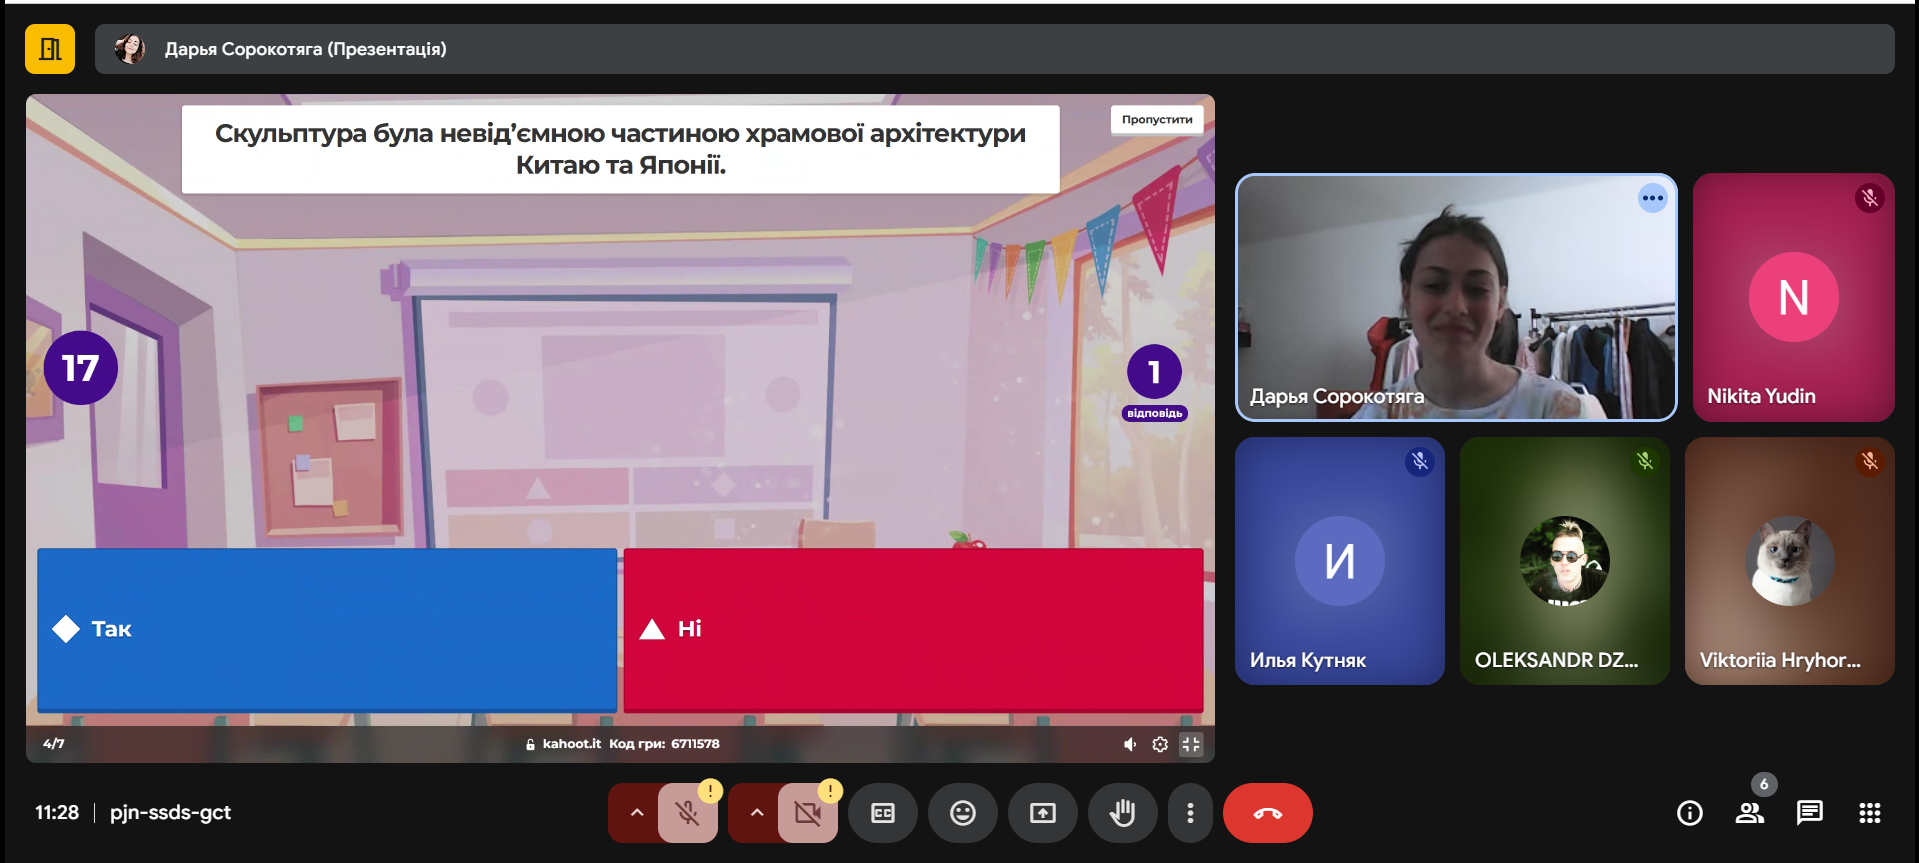The image size is (1919, 863).
Task: Click Viktoriia Hryhor... participant tile
Action: pyautogui.click(x=1790, y=561)
